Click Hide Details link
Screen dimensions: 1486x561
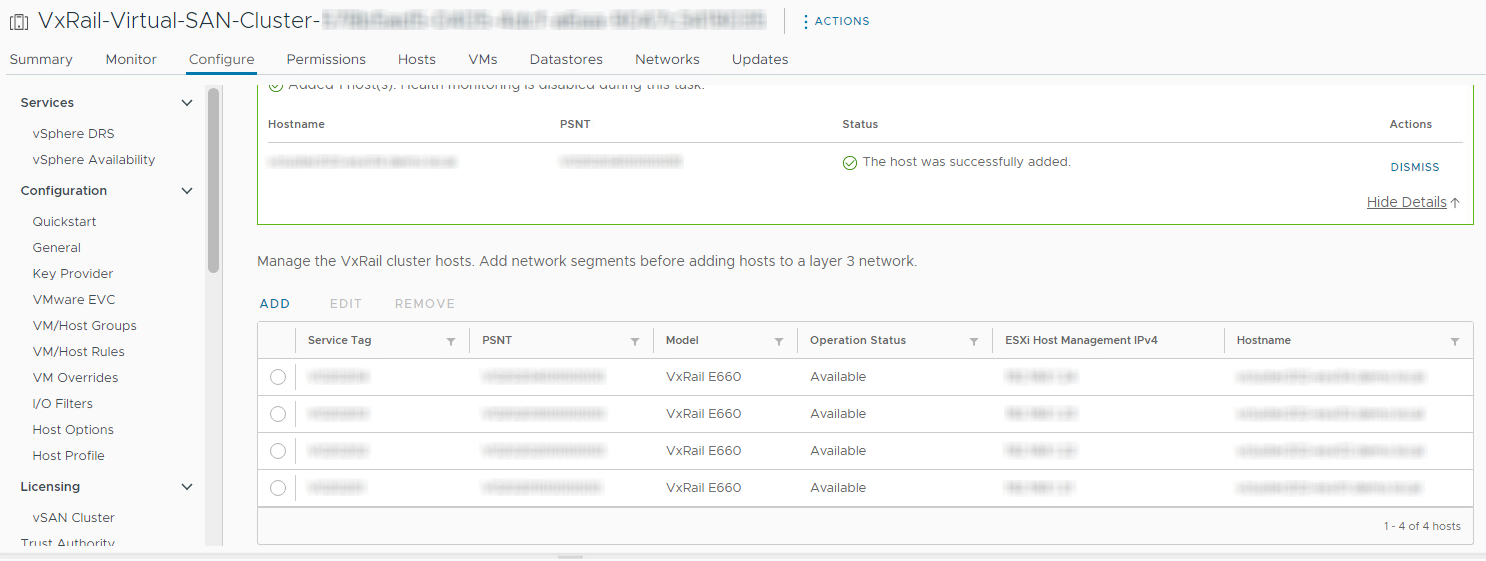[x=1407, y=202]
